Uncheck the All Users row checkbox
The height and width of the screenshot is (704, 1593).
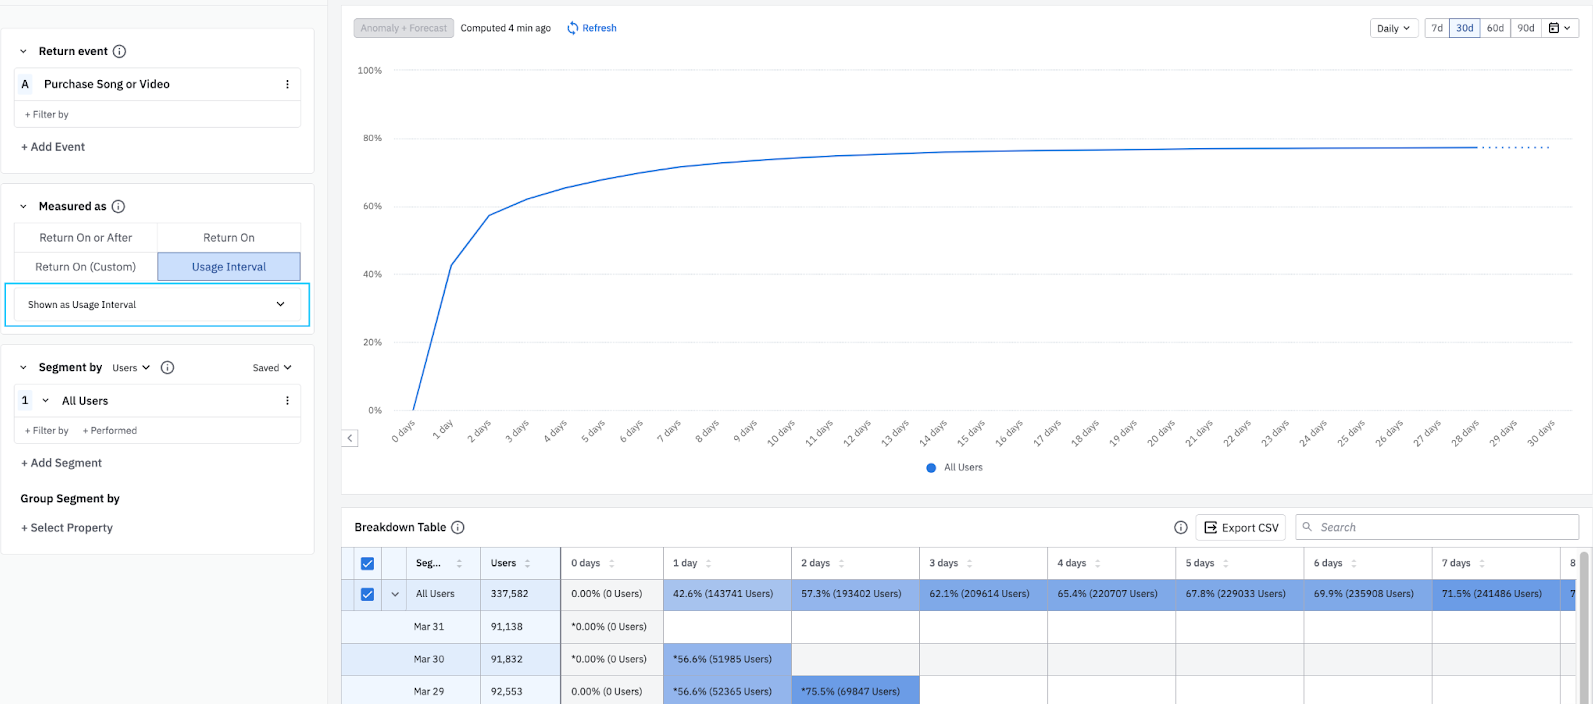367,594
